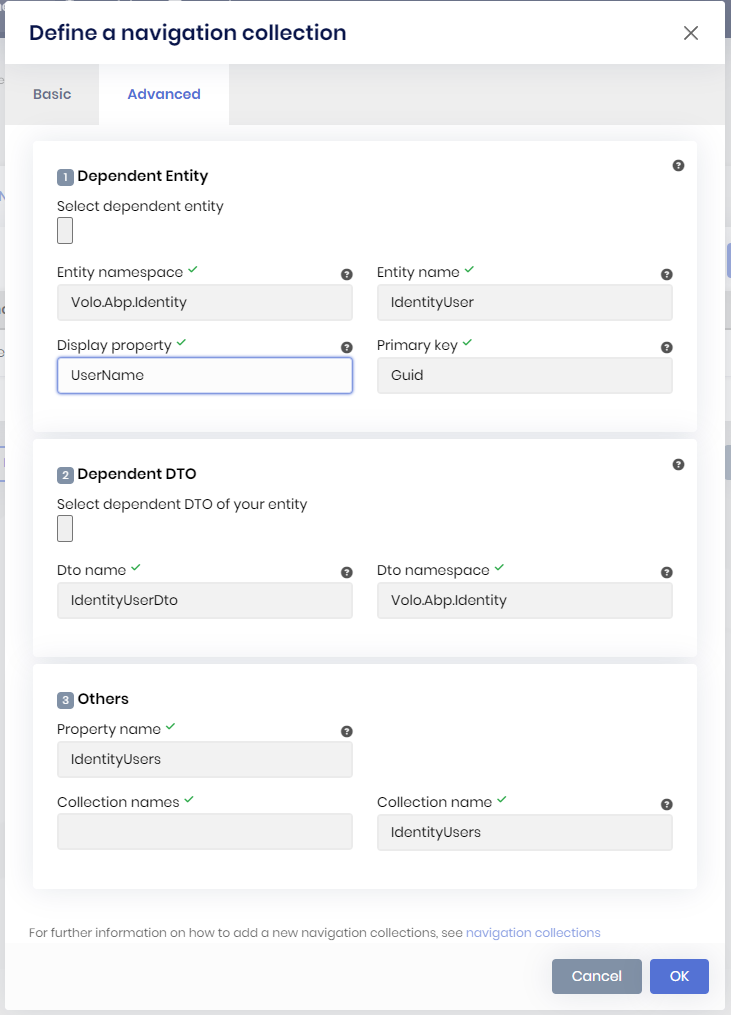
Task: Click help icon next to Entity namespace
Action: [x=347, y=274]
